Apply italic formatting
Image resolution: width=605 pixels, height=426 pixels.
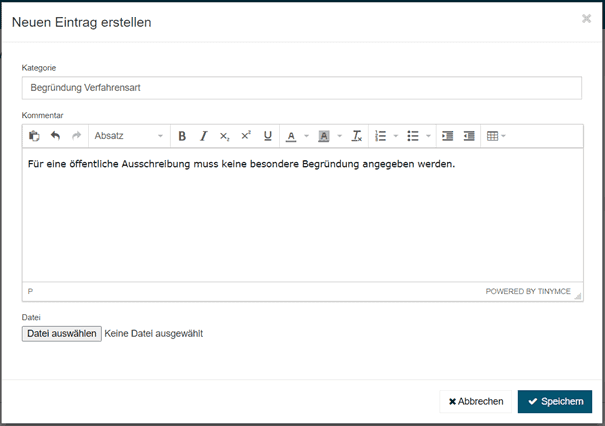(203, 136)
